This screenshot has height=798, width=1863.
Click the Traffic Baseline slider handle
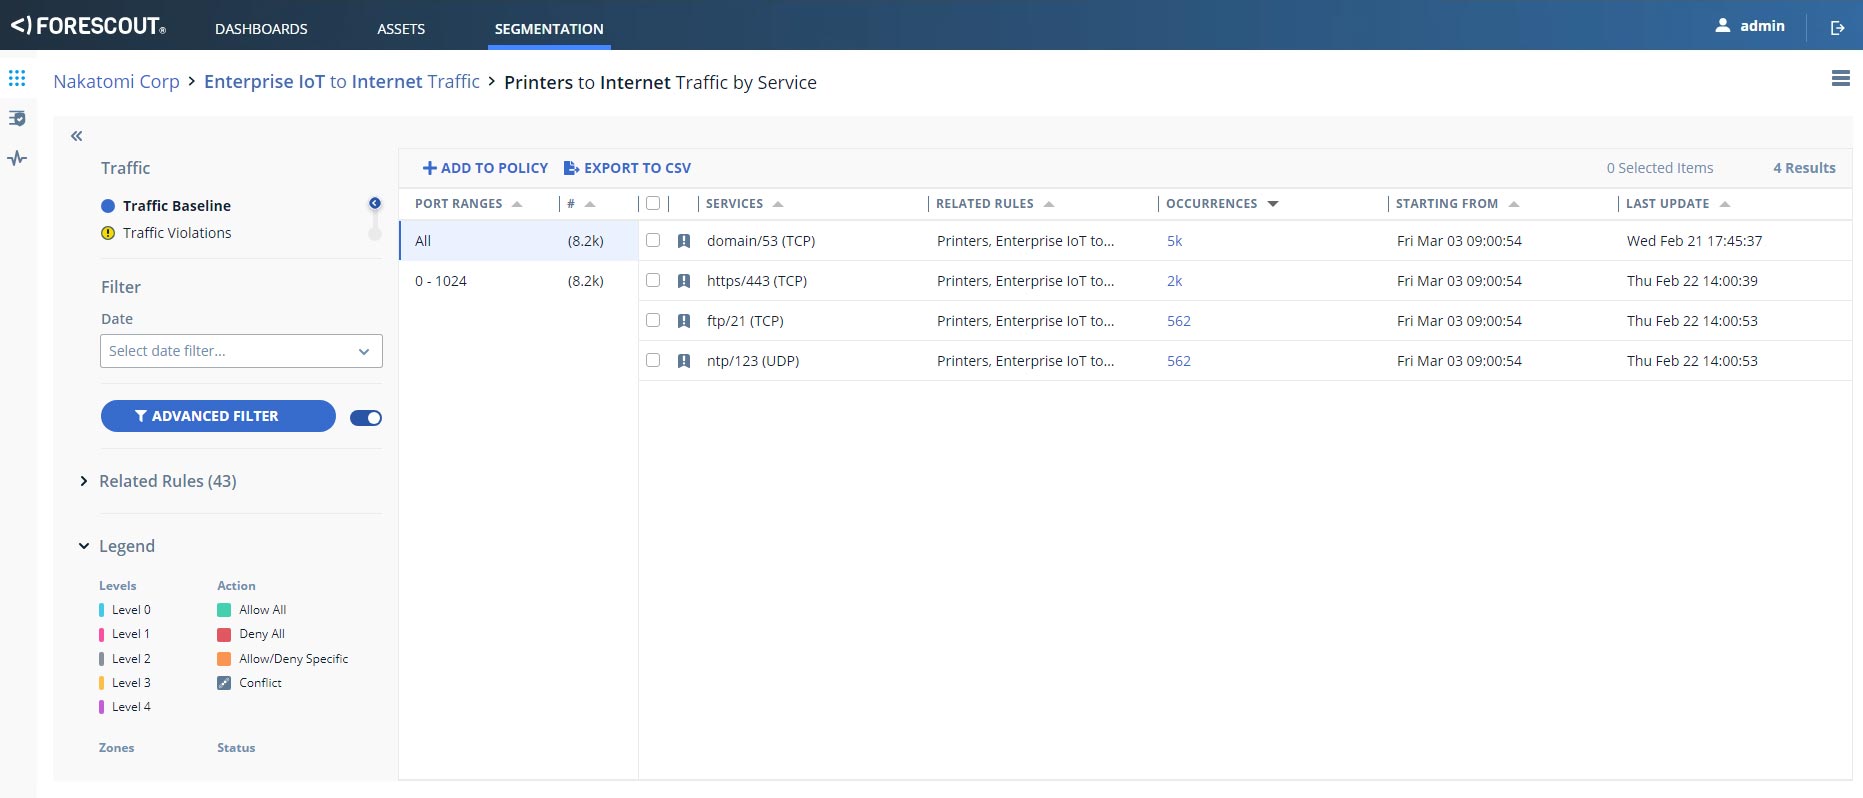click(x=375, y=203)
